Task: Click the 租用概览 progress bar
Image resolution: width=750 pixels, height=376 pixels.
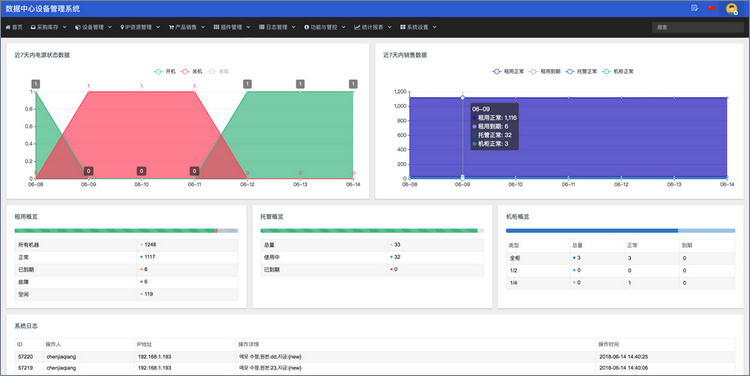Action: coord(126,231)
